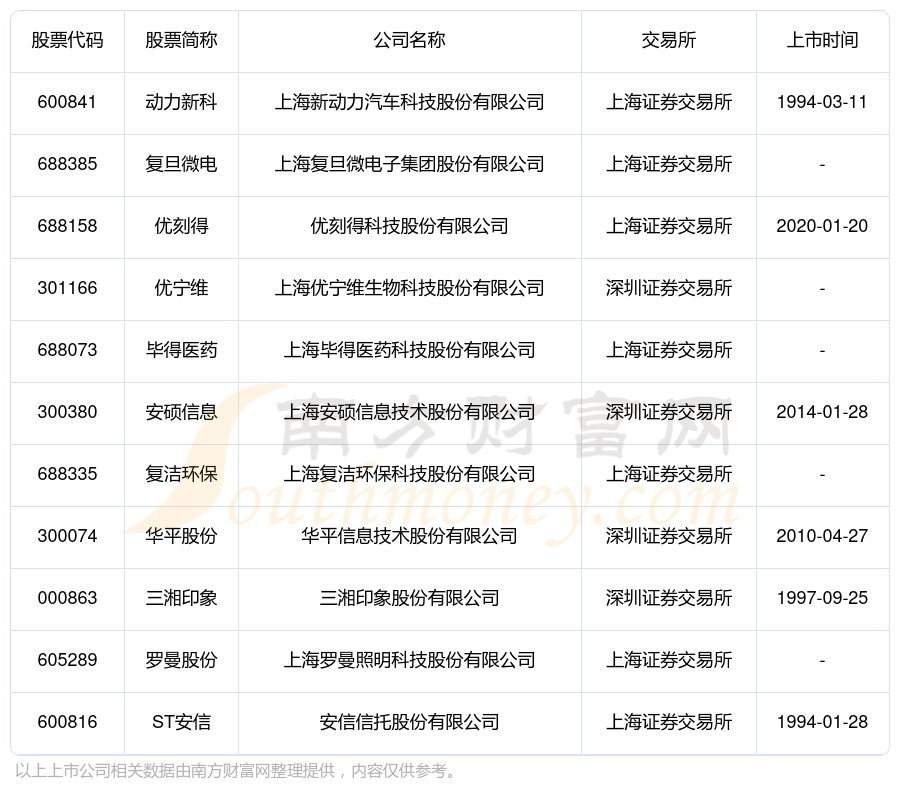Click company 上海安硕信息技术股份有限公司
This screenshot has height=800, width=900.
(x=409, y=412)
